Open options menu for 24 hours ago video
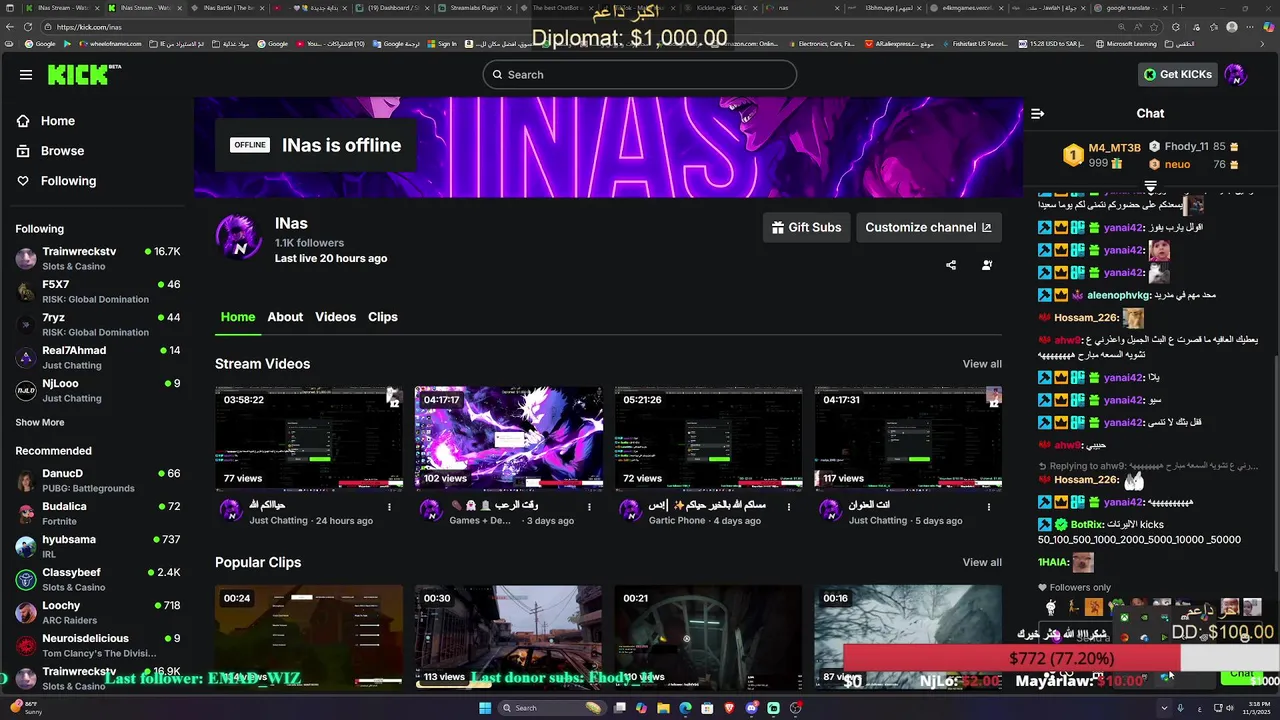Image resolution: width=1280 pixels, height=720 pixels. coord(389,507)
